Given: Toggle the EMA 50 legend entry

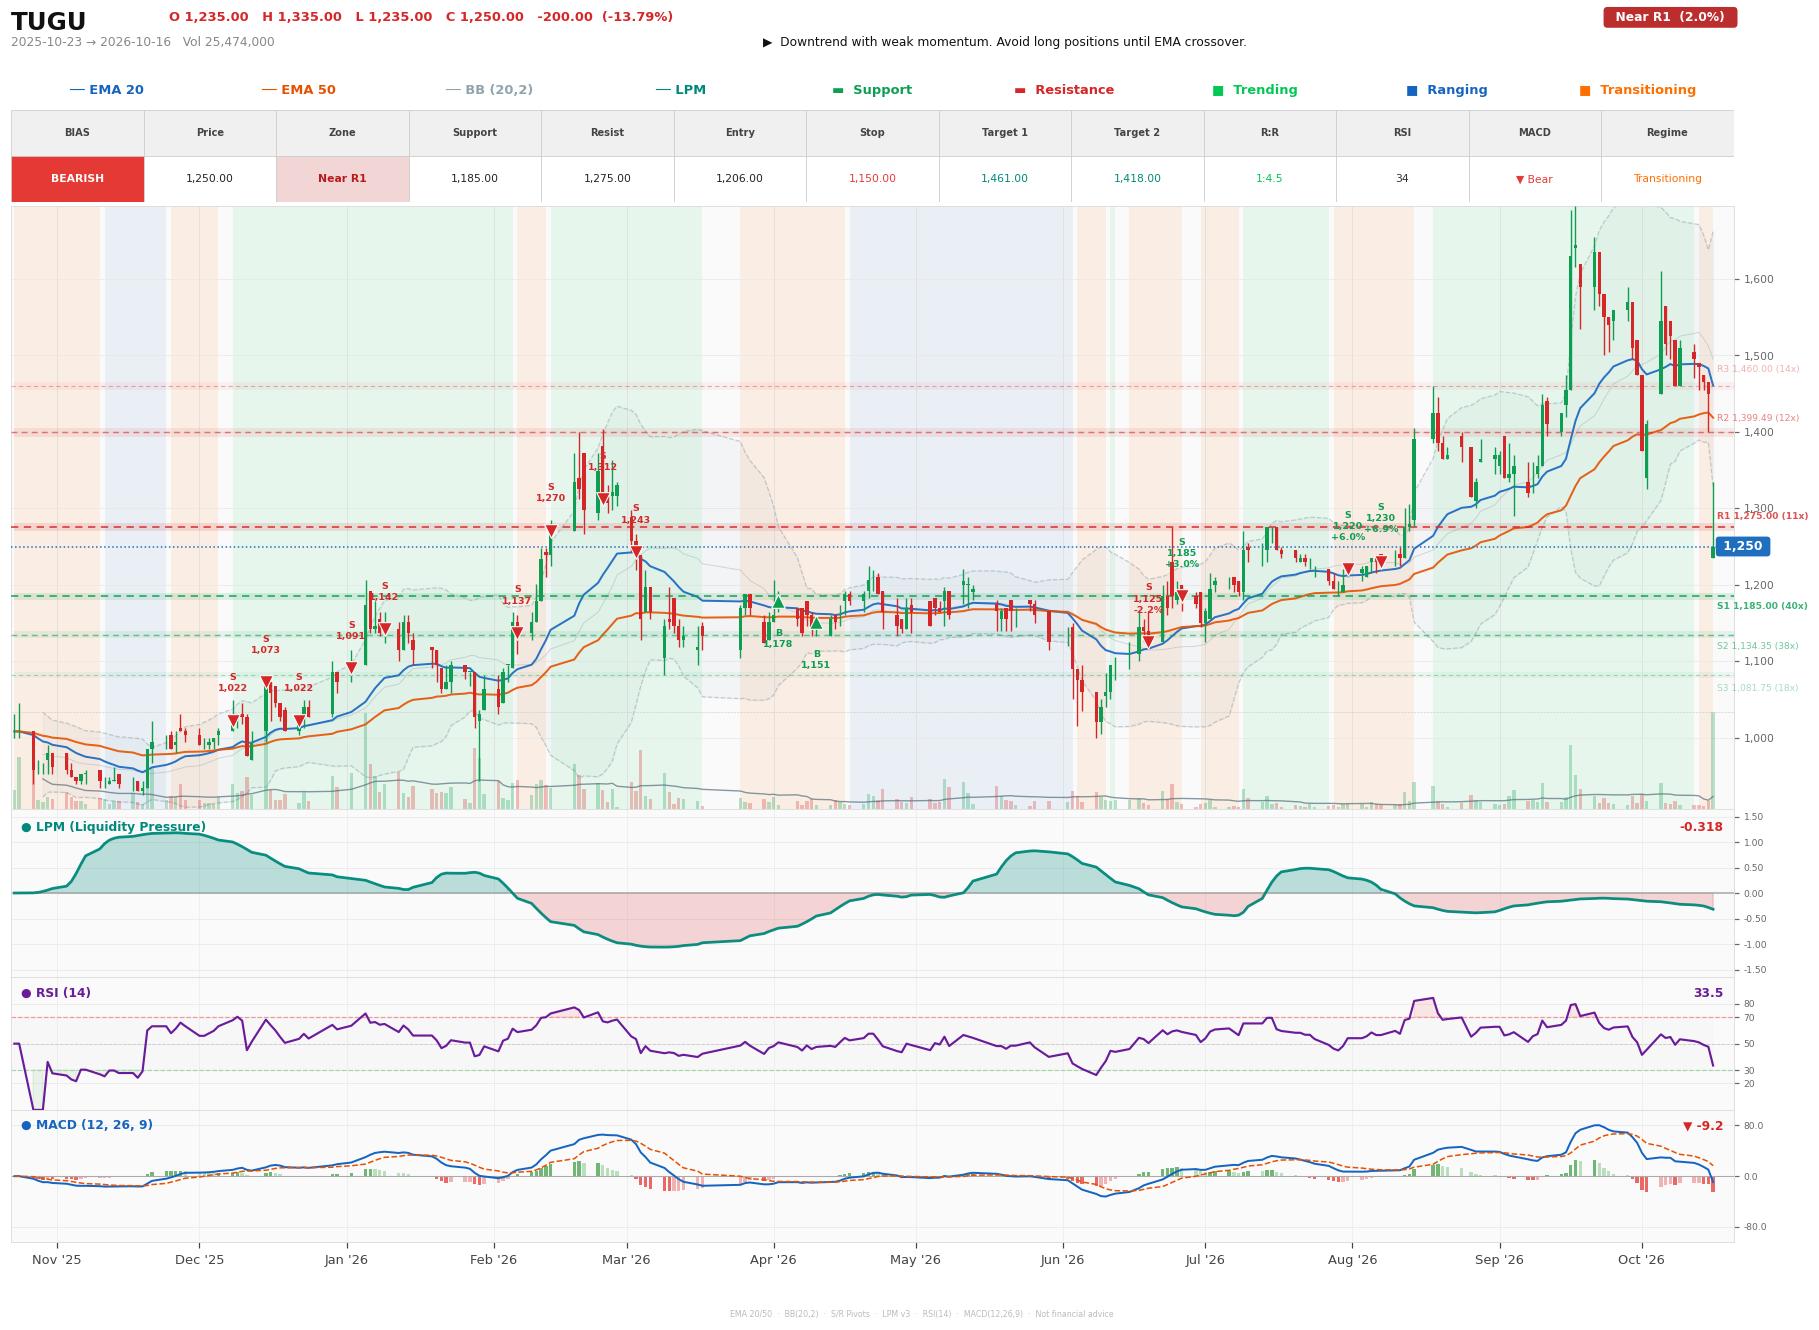Looking at the screenshot, I should click(298, 90).
